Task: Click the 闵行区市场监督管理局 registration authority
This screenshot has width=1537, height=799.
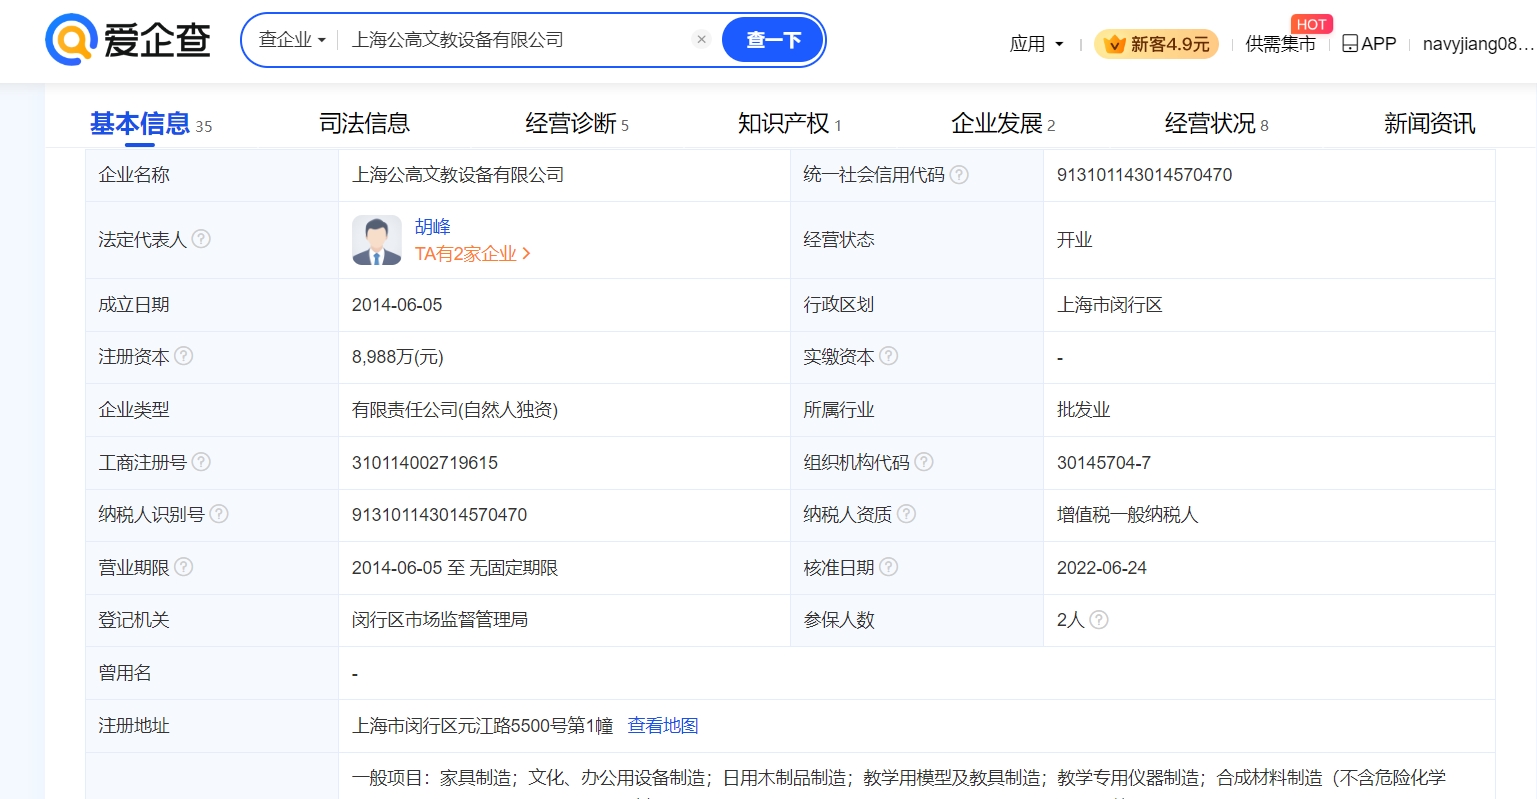Action: (440, 620)
